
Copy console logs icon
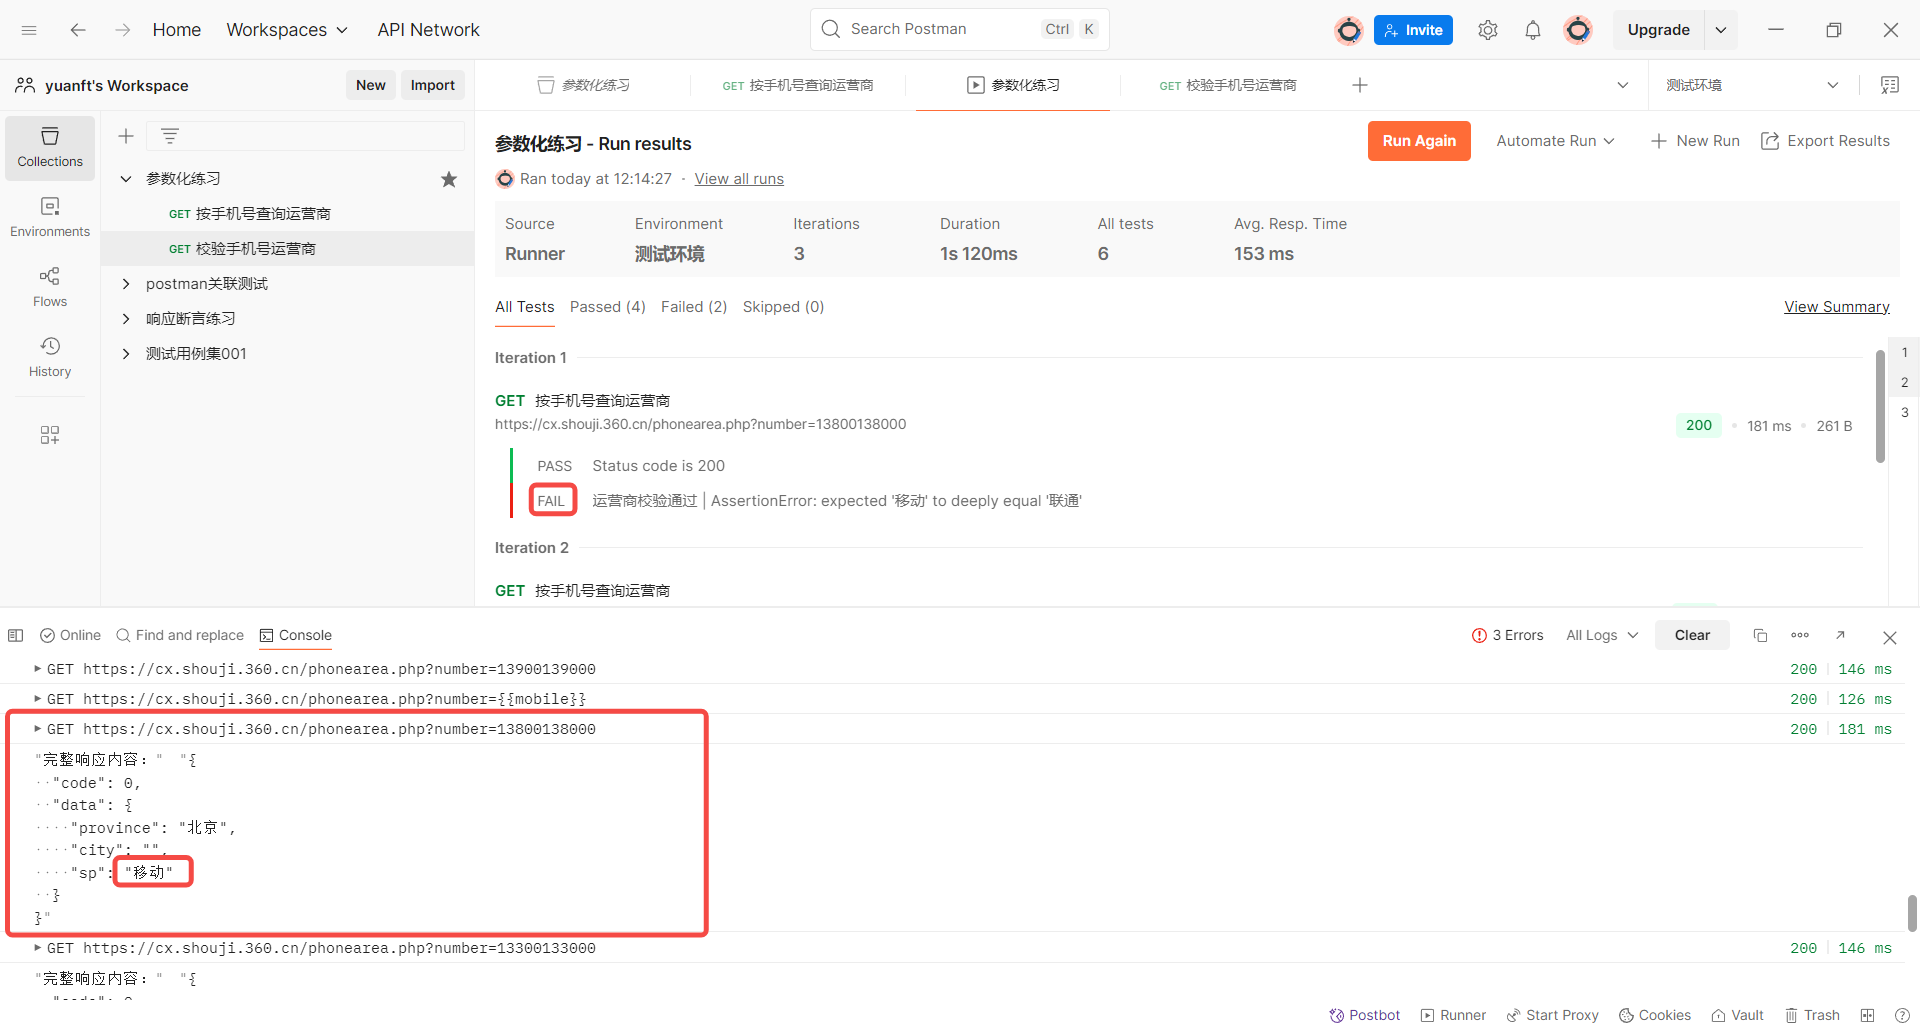1761,636
